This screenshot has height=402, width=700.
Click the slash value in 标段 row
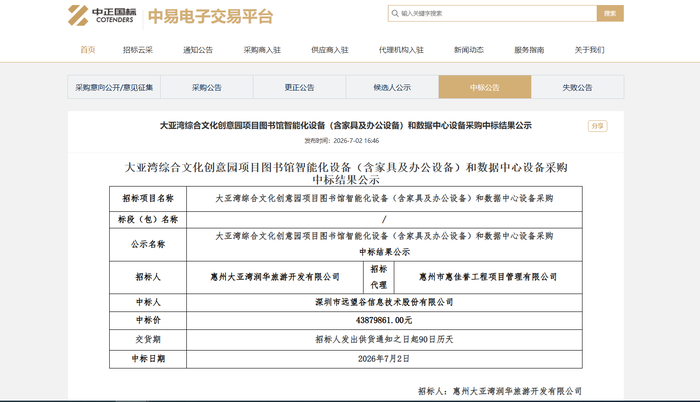point(384,219)
